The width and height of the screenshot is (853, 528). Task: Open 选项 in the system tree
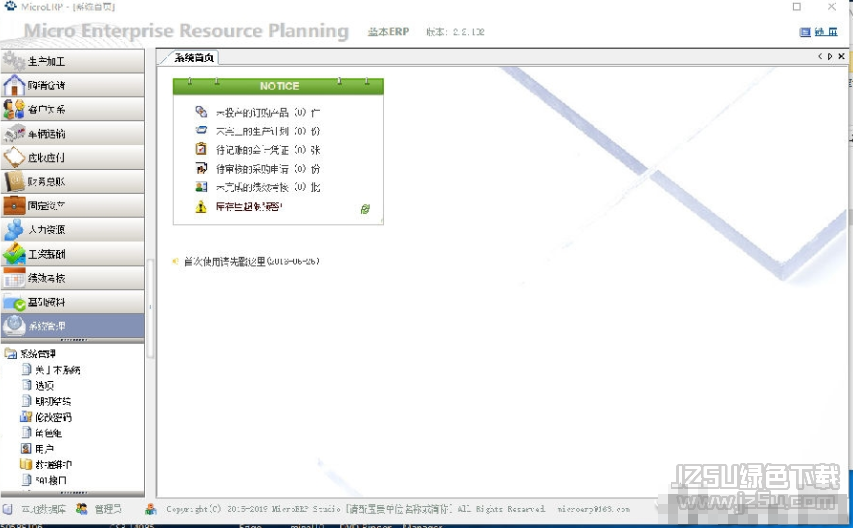coord(45,386)
